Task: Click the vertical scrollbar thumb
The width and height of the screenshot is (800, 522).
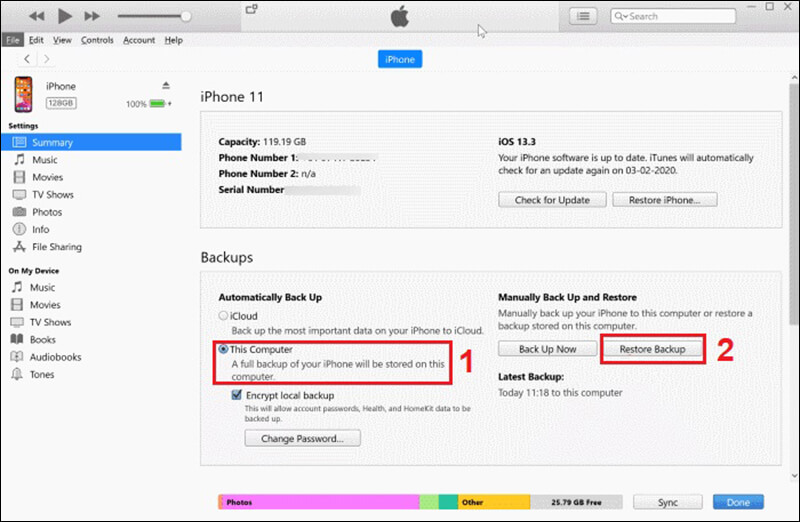Action: tap(794, 204)
